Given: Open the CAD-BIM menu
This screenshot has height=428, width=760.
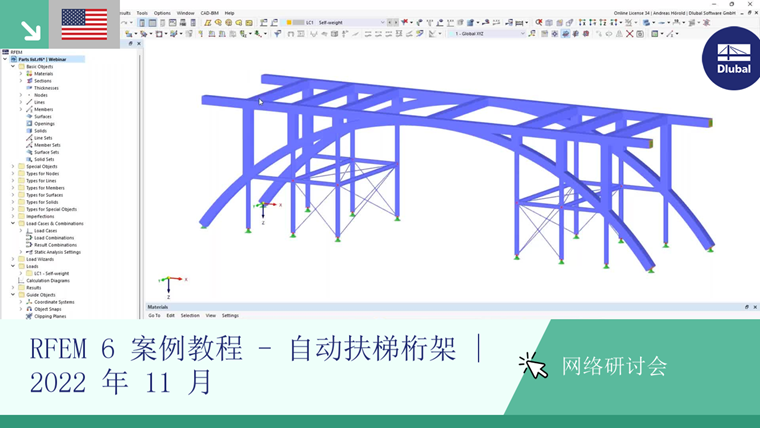Looking at the screenshot, I should [209, 13].
